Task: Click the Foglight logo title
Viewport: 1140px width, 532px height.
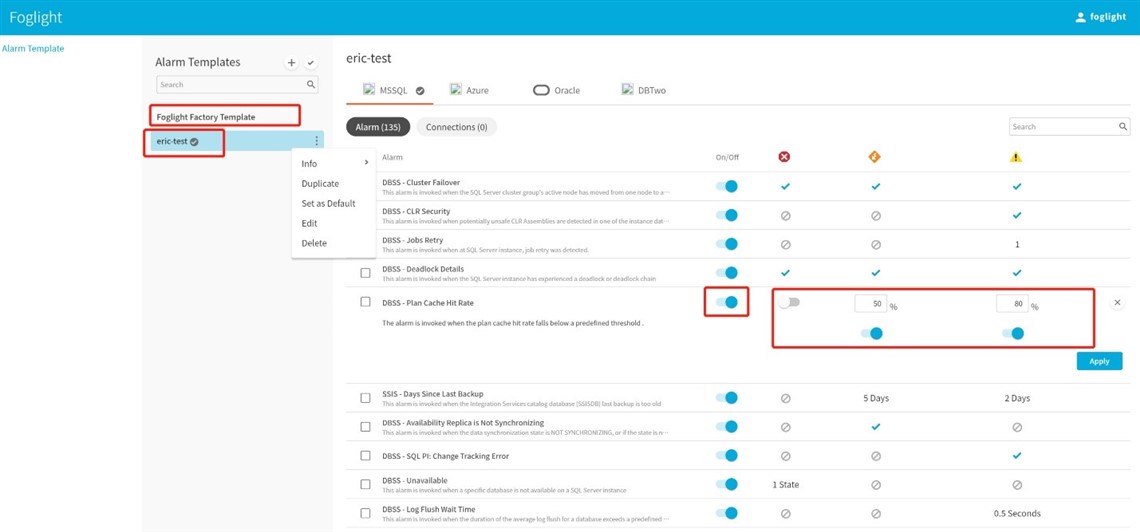Action: coord(36,17)
